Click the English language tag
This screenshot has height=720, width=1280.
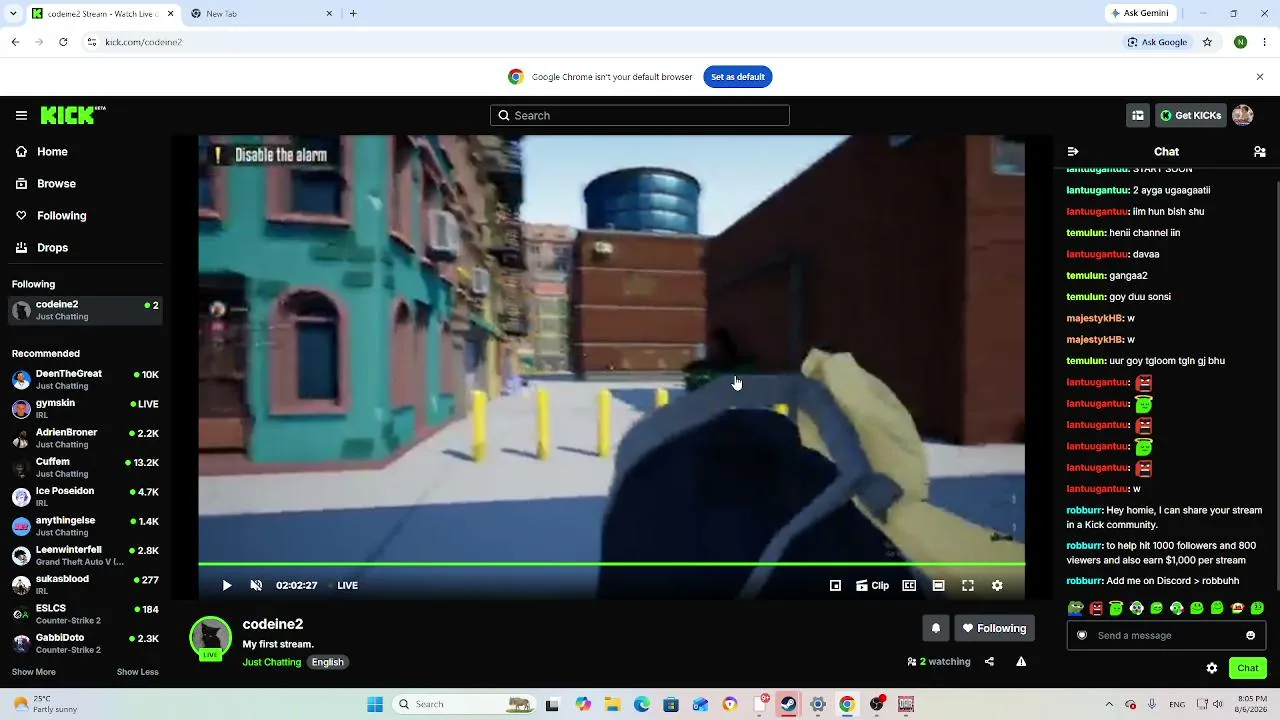pos(327,662)
